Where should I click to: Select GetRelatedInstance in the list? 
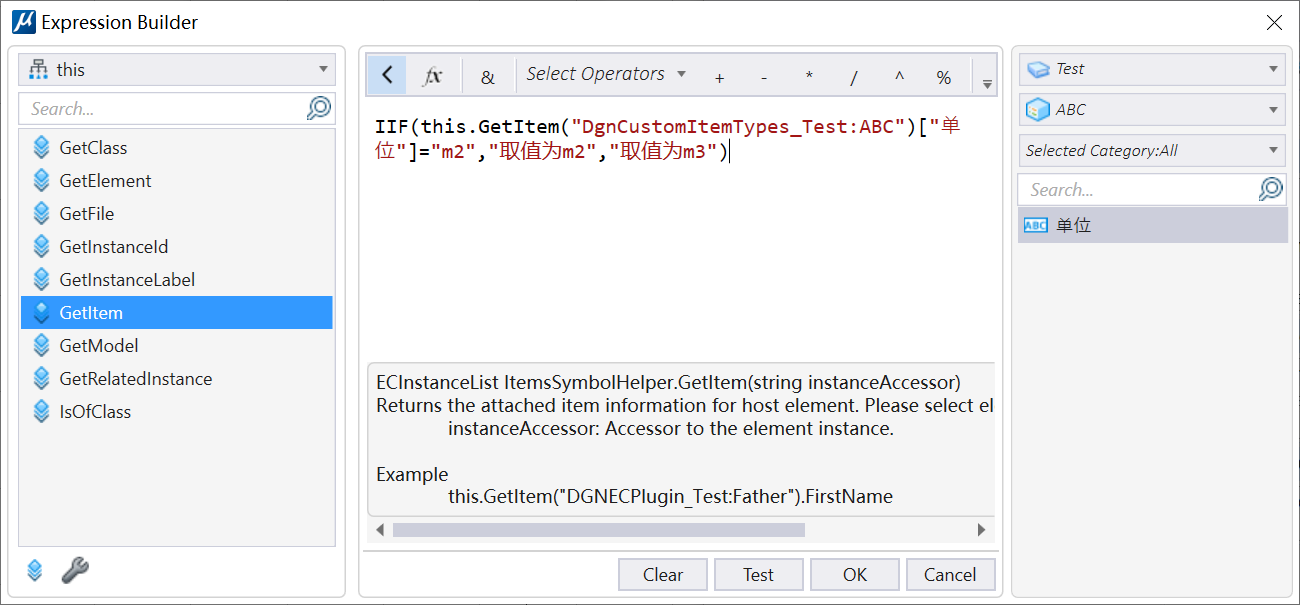tap(135, 379)
